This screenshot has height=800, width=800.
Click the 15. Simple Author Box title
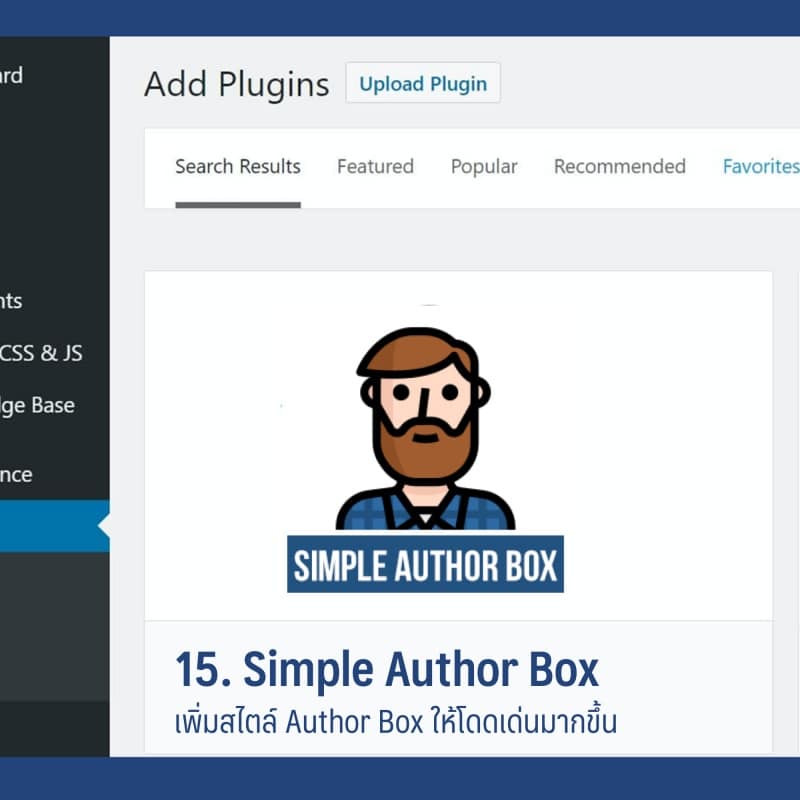pos(386,670)
